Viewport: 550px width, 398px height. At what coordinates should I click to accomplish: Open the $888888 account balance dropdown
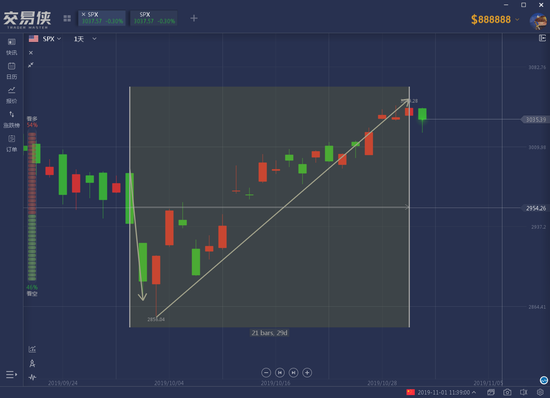pos(495,19)
